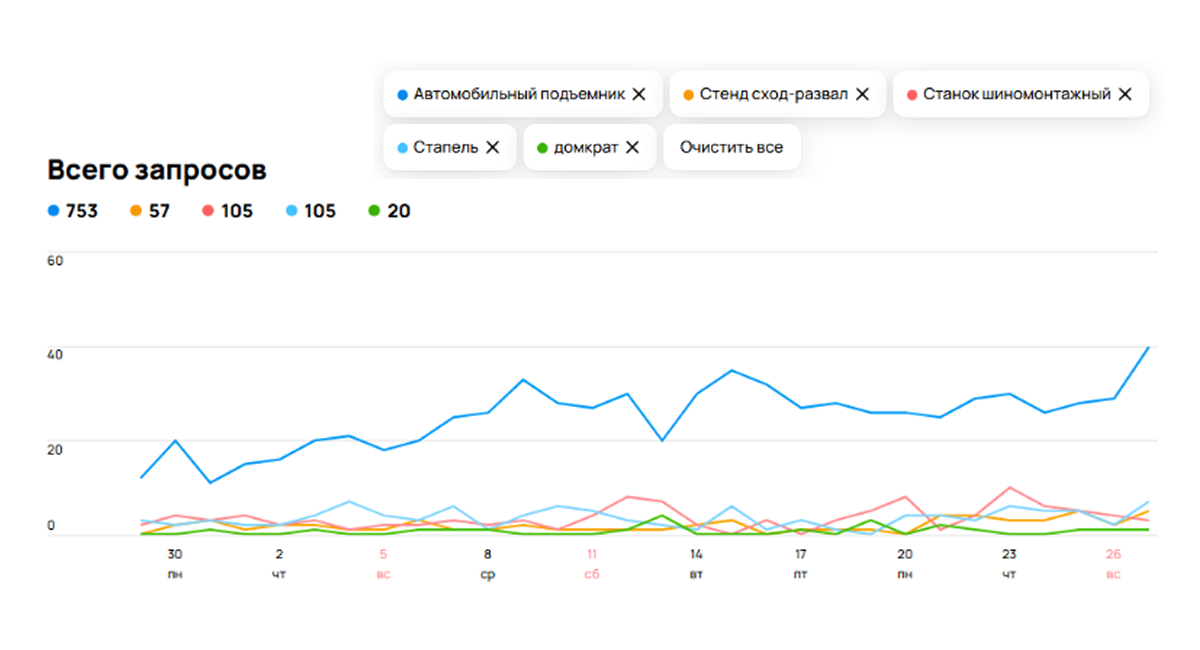Click the Очистить все button
This screenshot has width=1200, height=650.
[x=731, y=147]
